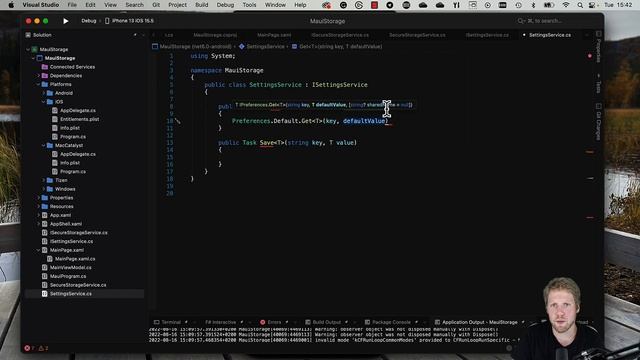Switch to the ISettingsService.cs tab
The image size is (640, 360).
point(487,35)
